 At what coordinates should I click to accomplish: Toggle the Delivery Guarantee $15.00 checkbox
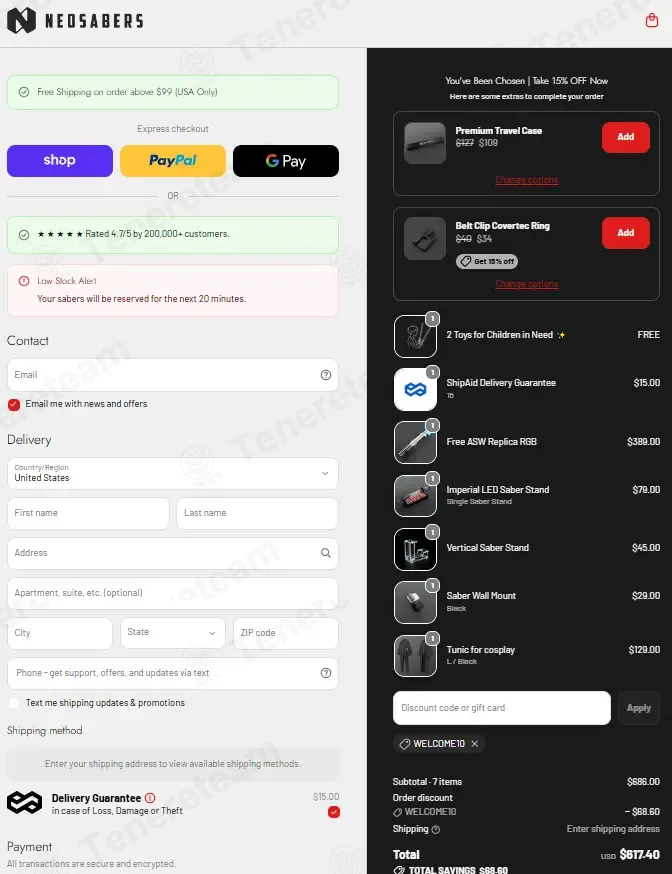point(334,812)
